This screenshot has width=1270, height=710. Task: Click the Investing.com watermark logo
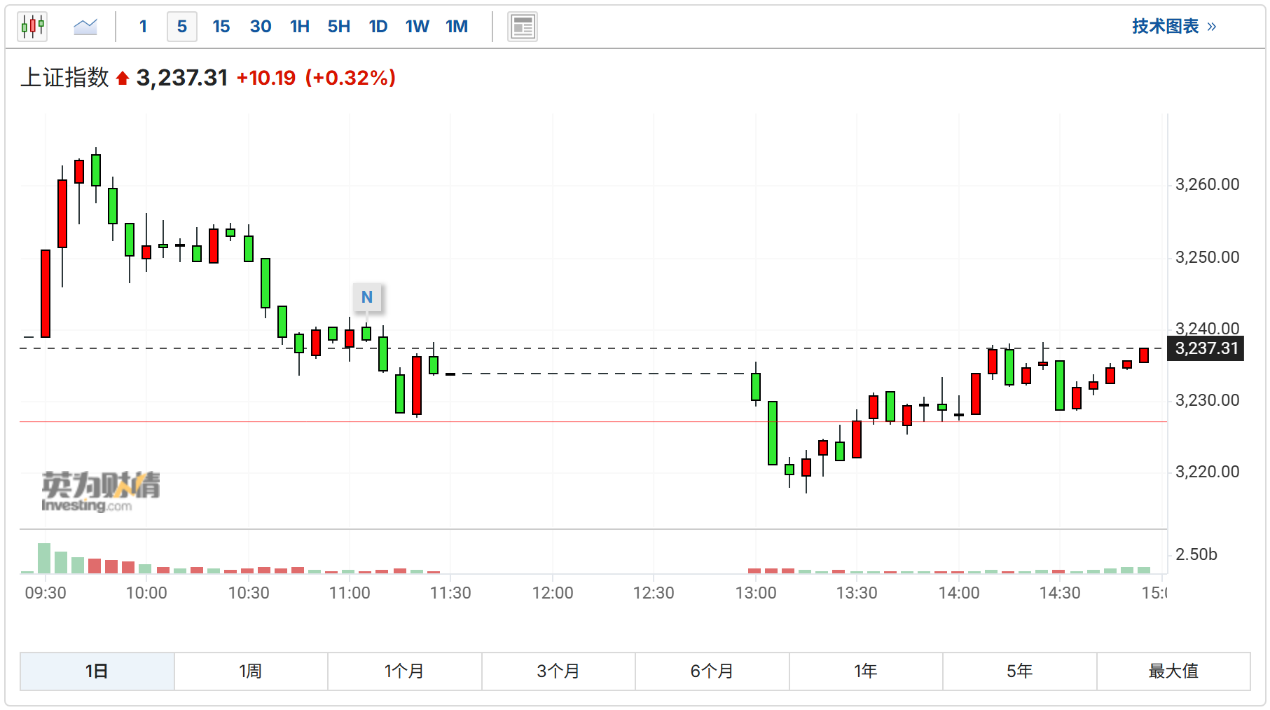[100, 490]
